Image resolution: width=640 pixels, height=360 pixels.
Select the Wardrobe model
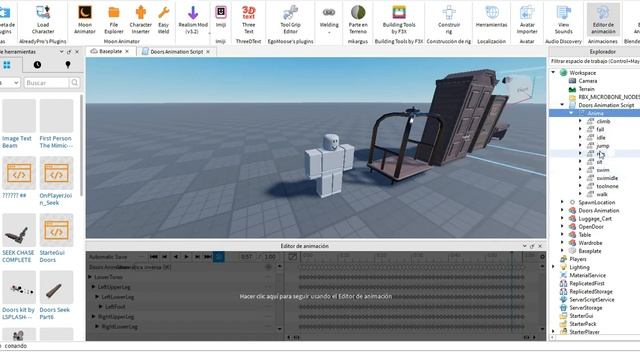pos(590,243)
